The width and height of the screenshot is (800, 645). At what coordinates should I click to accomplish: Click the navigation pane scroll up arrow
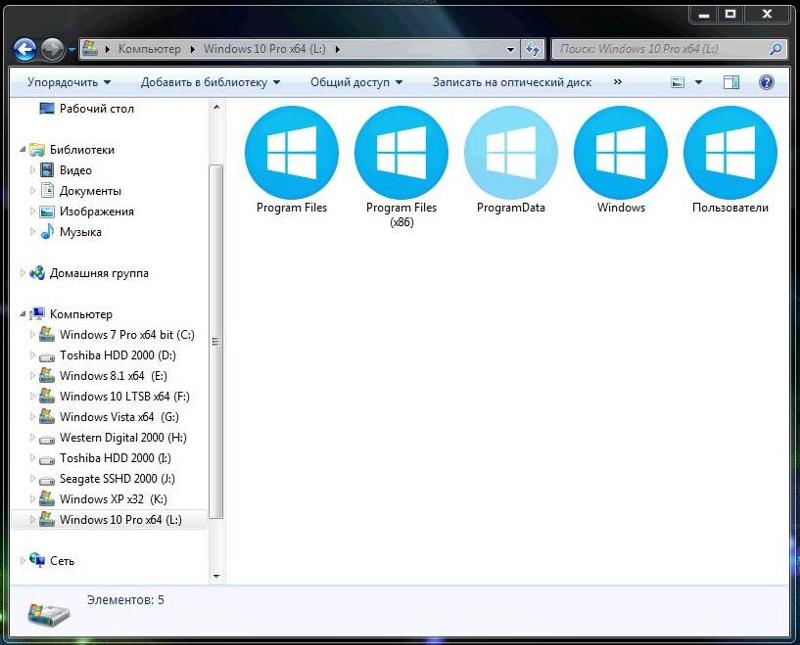pos(216,107)
